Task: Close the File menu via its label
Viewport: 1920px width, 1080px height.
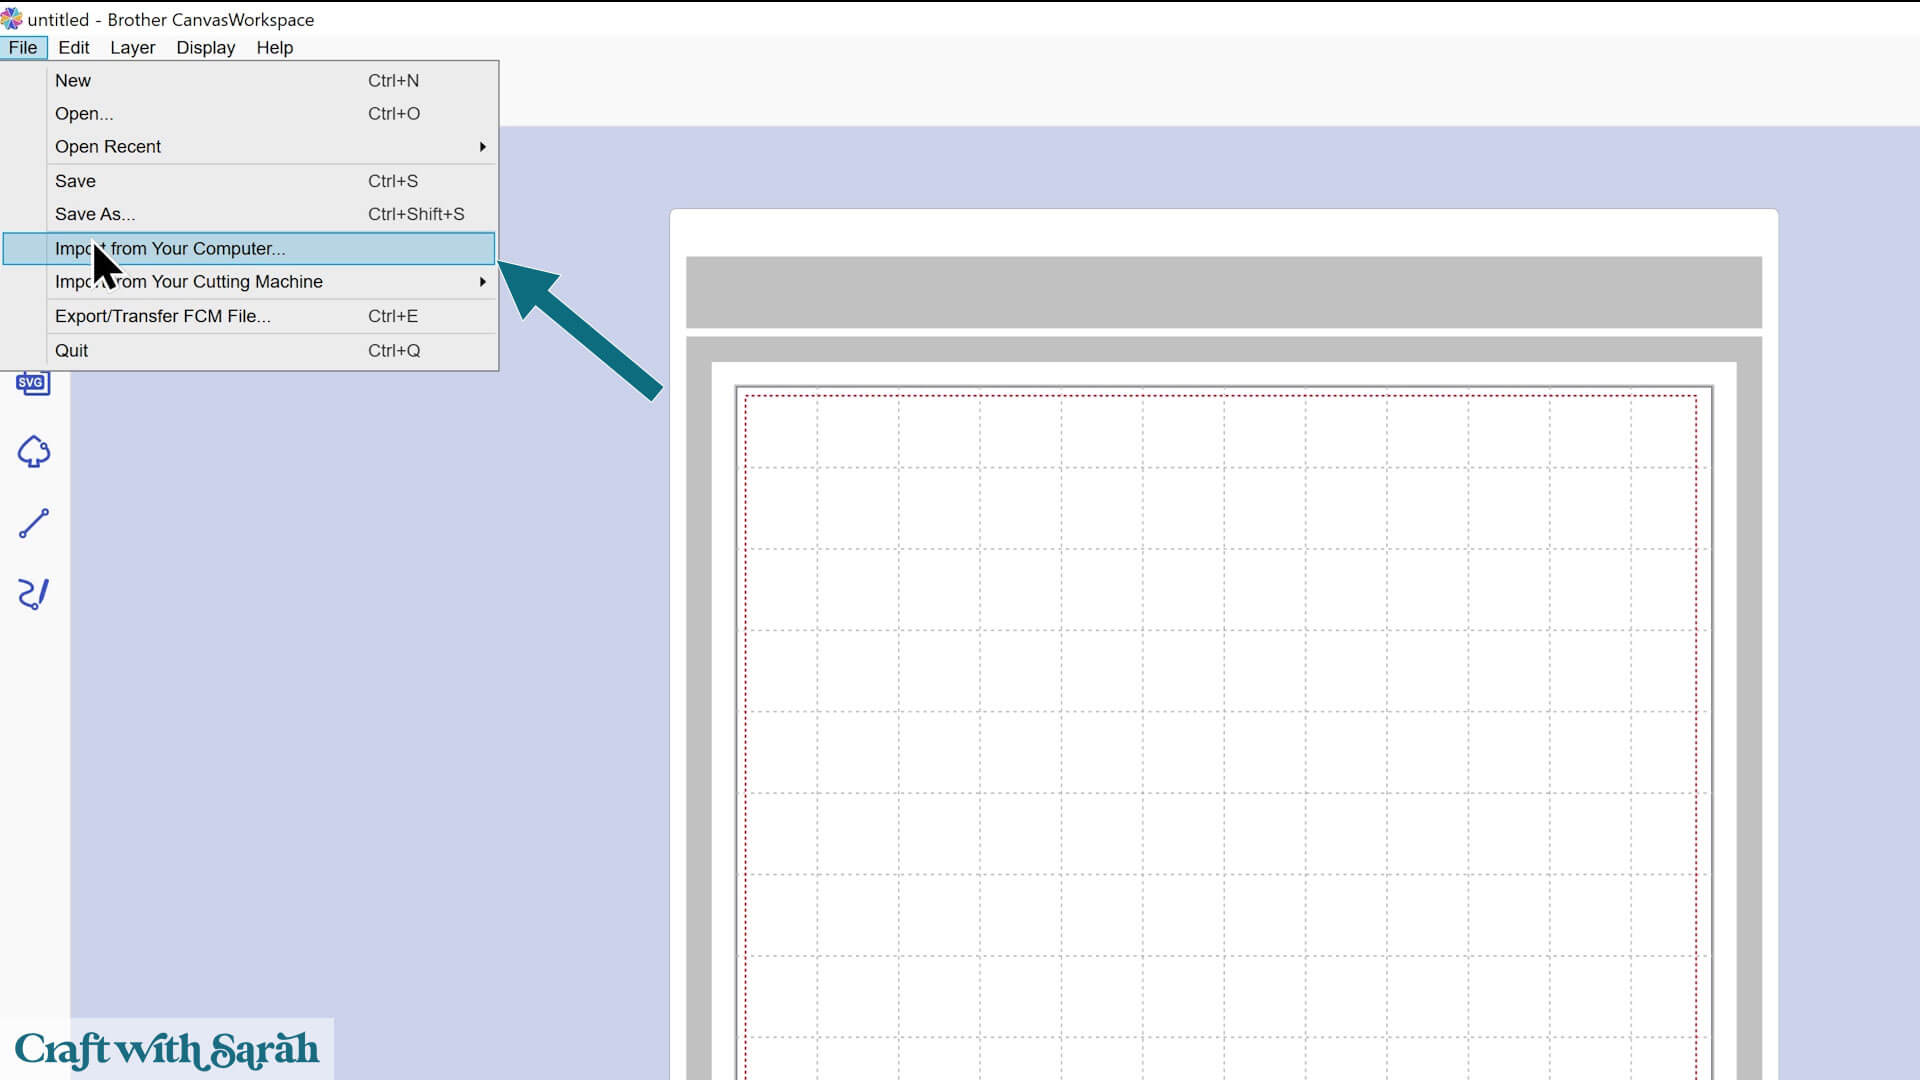Action: pyautogui.click(x=23, y=48)
